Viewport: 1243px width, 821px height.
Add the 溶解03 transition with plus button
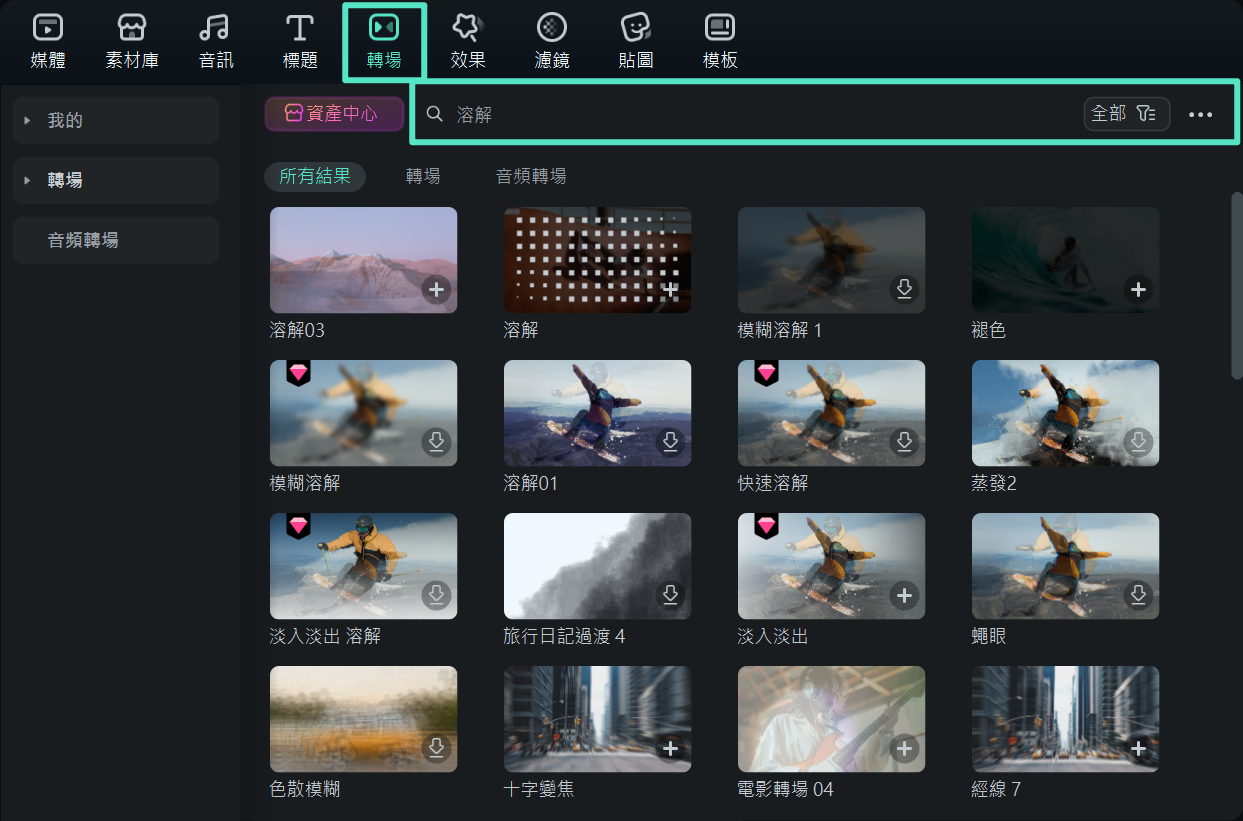(436, 289)
